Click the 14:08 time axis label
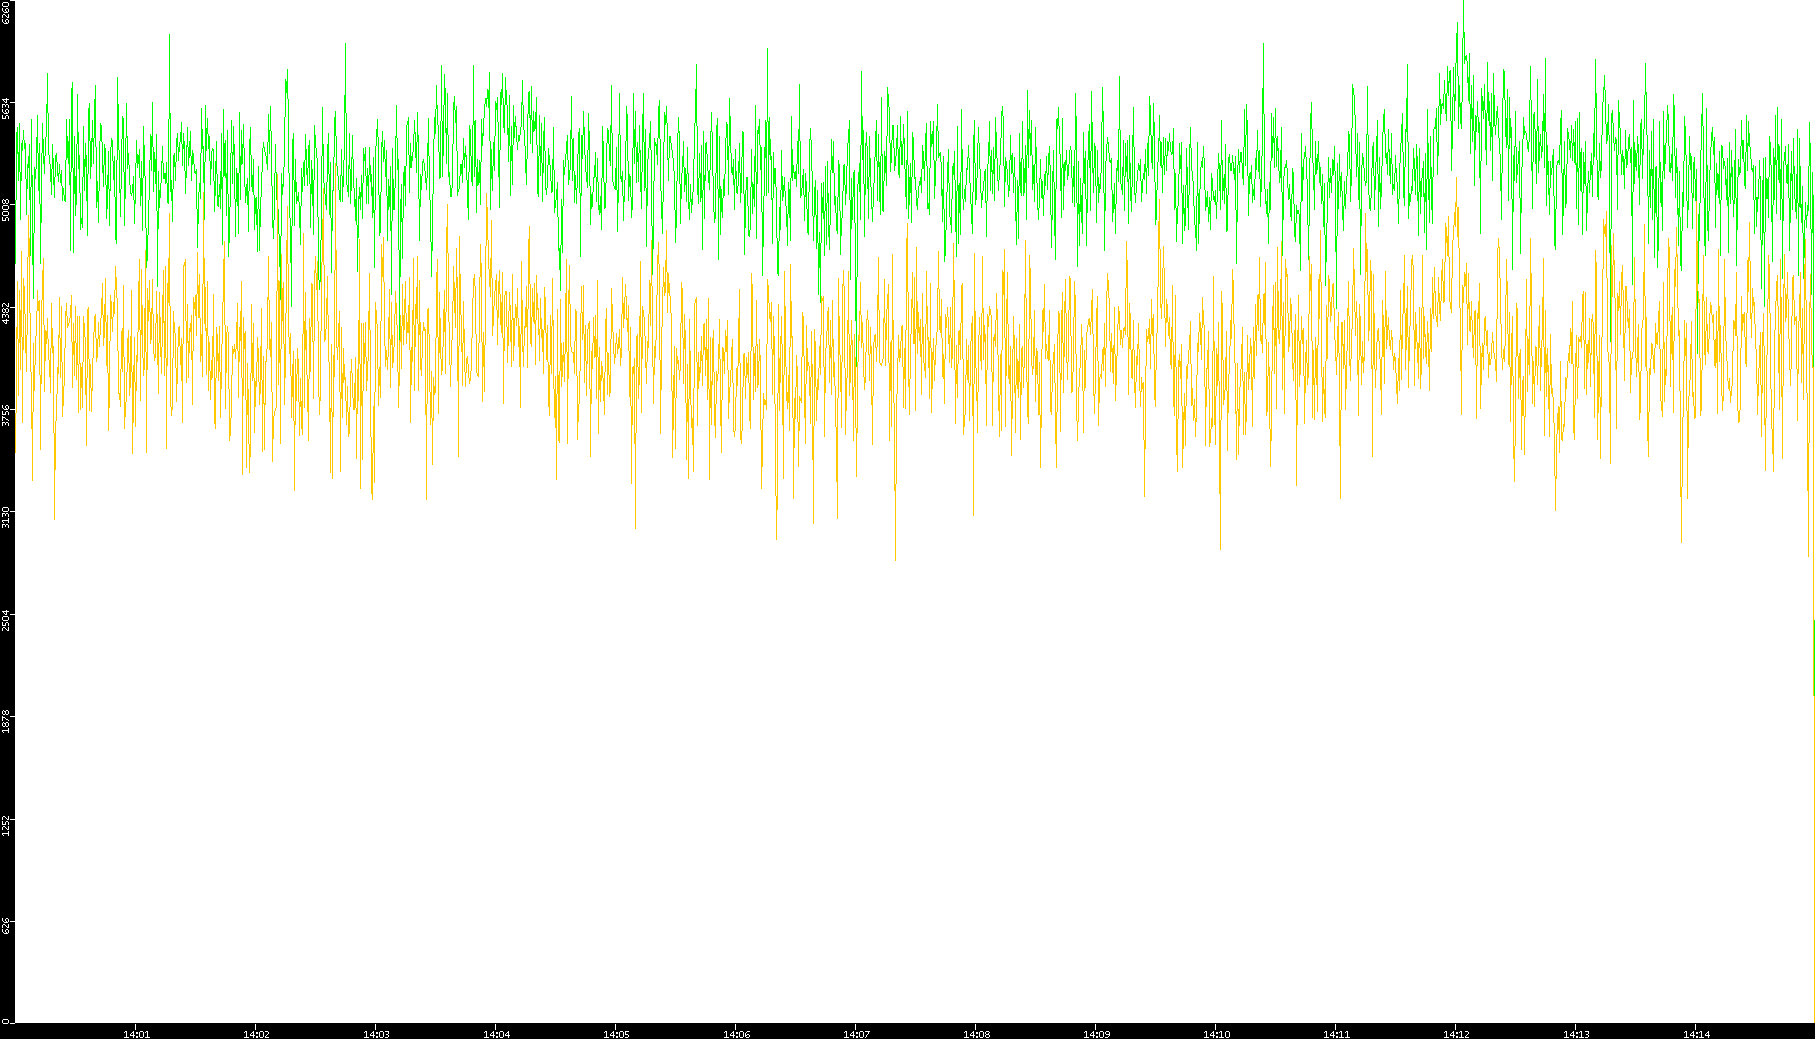The width and height of the screenshot is (1815, 1039). coord(976,1034)
